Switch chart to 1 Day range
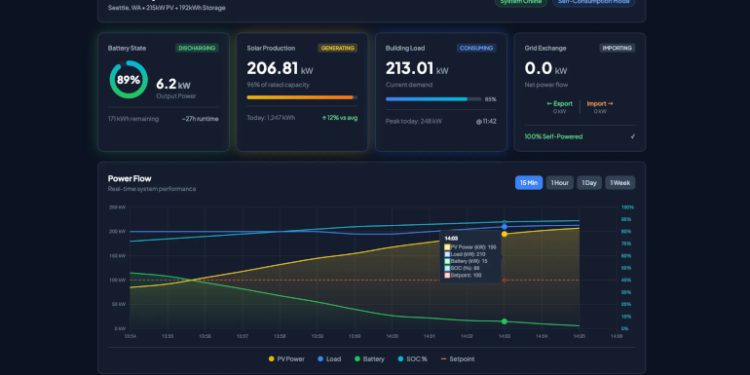The width and height of the screenshot is (750, 375). click(589, 183)
